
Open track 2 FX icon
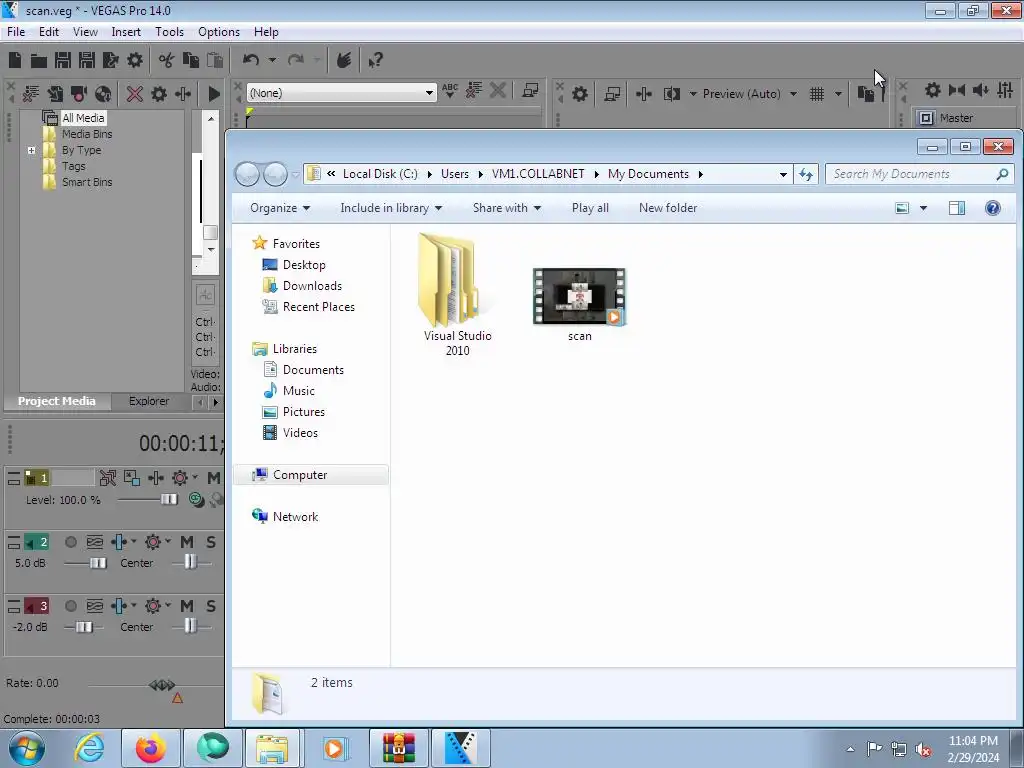120,542
